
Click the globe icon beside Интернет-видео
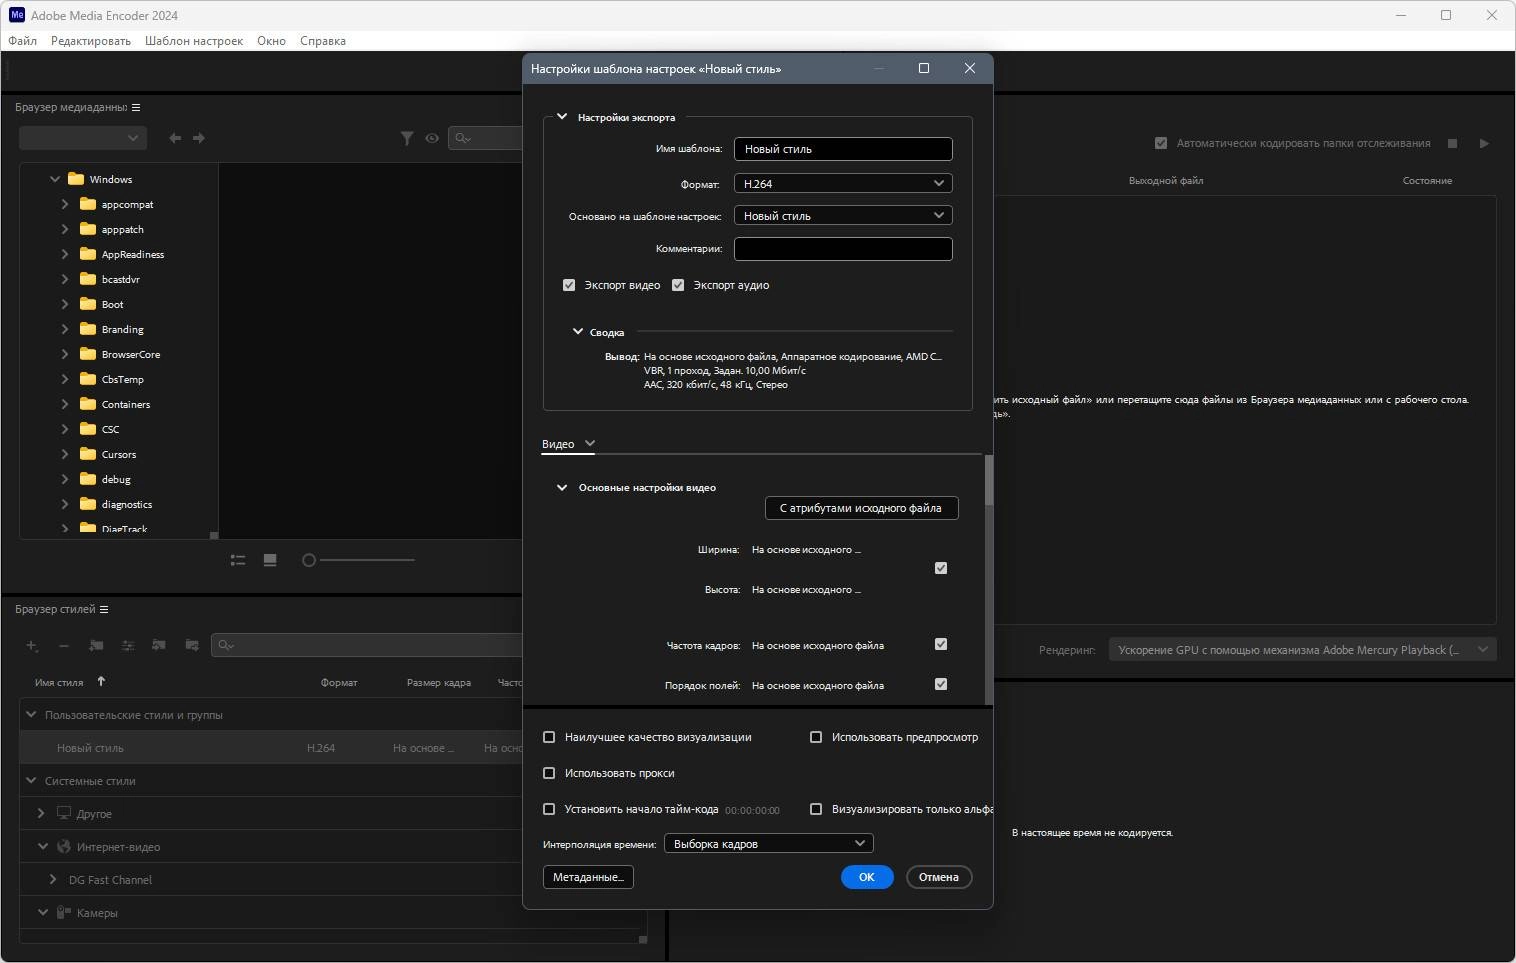(64, 846)
